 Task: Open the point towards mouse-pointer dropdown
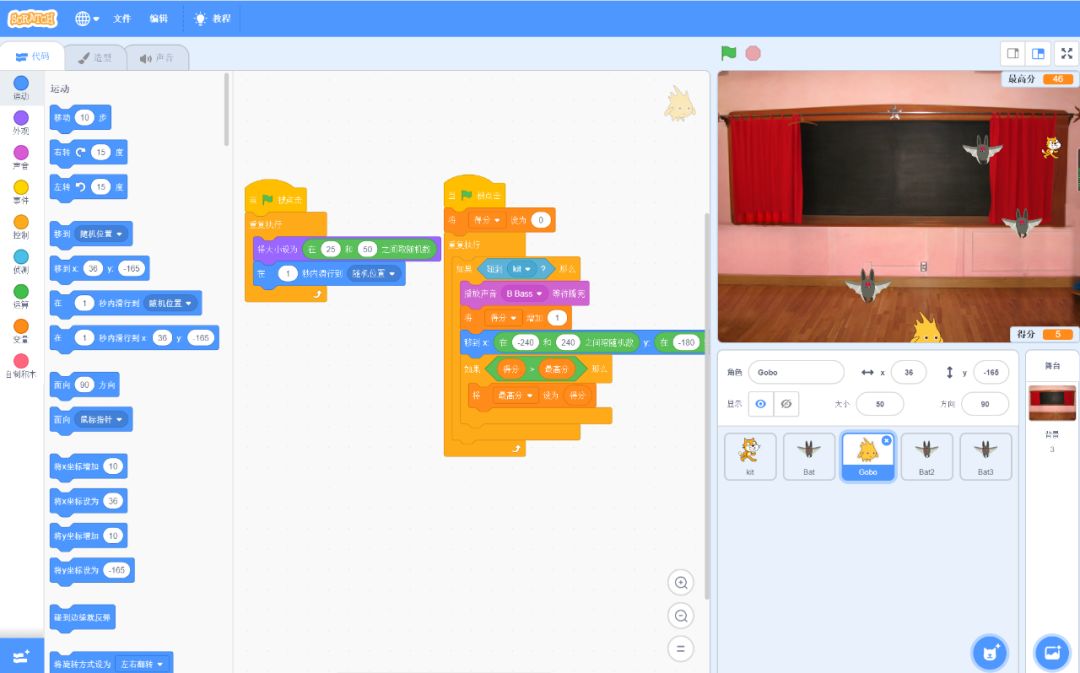pyautogui.click(x=101, y=420)
